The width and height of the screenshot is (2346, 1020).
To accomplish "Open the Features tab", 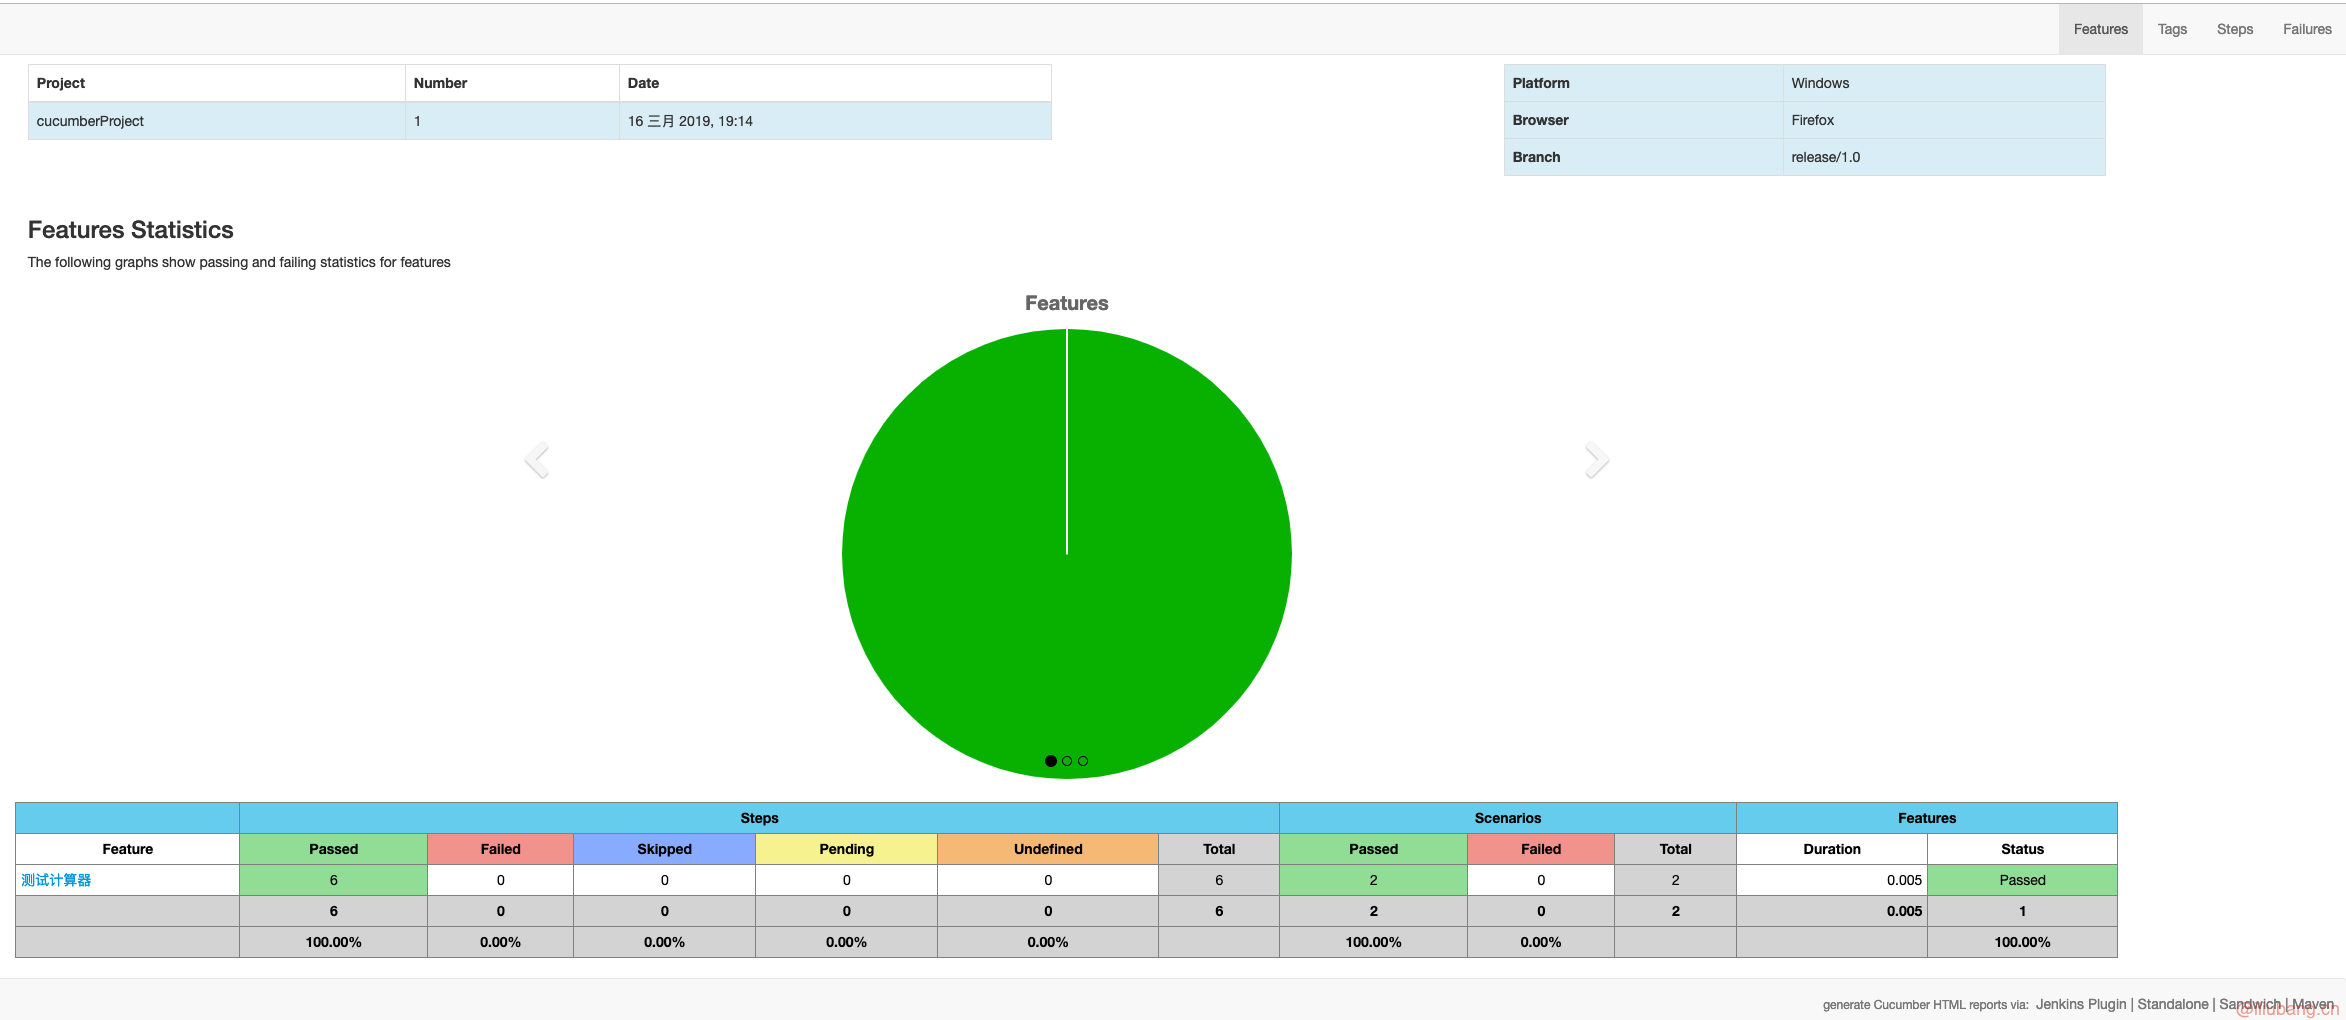I will (2100, 29).
